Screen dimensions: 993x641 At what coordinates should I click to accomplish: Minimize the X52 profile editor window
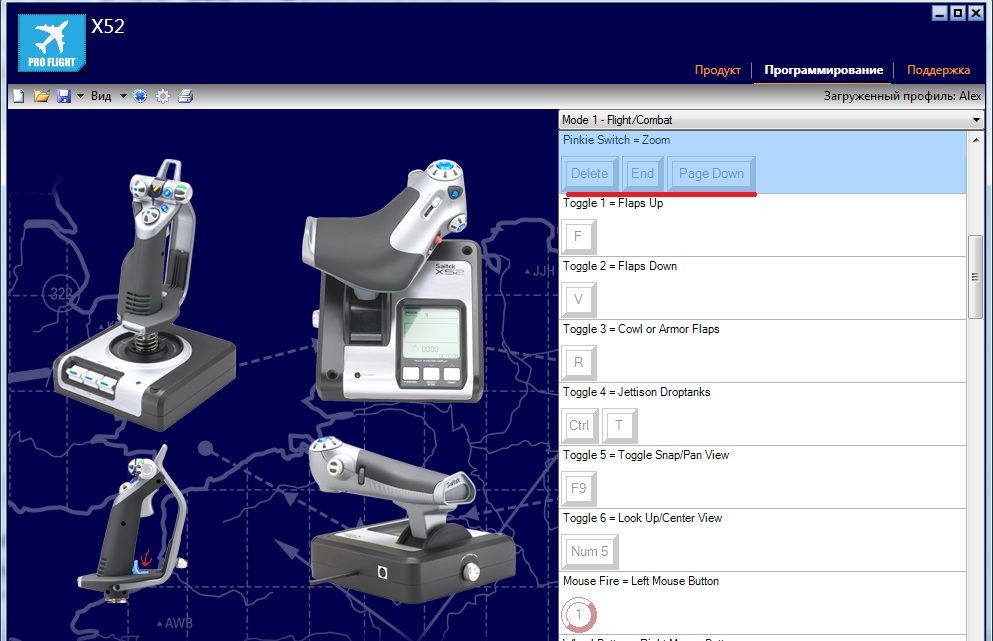tap(940, 13)
